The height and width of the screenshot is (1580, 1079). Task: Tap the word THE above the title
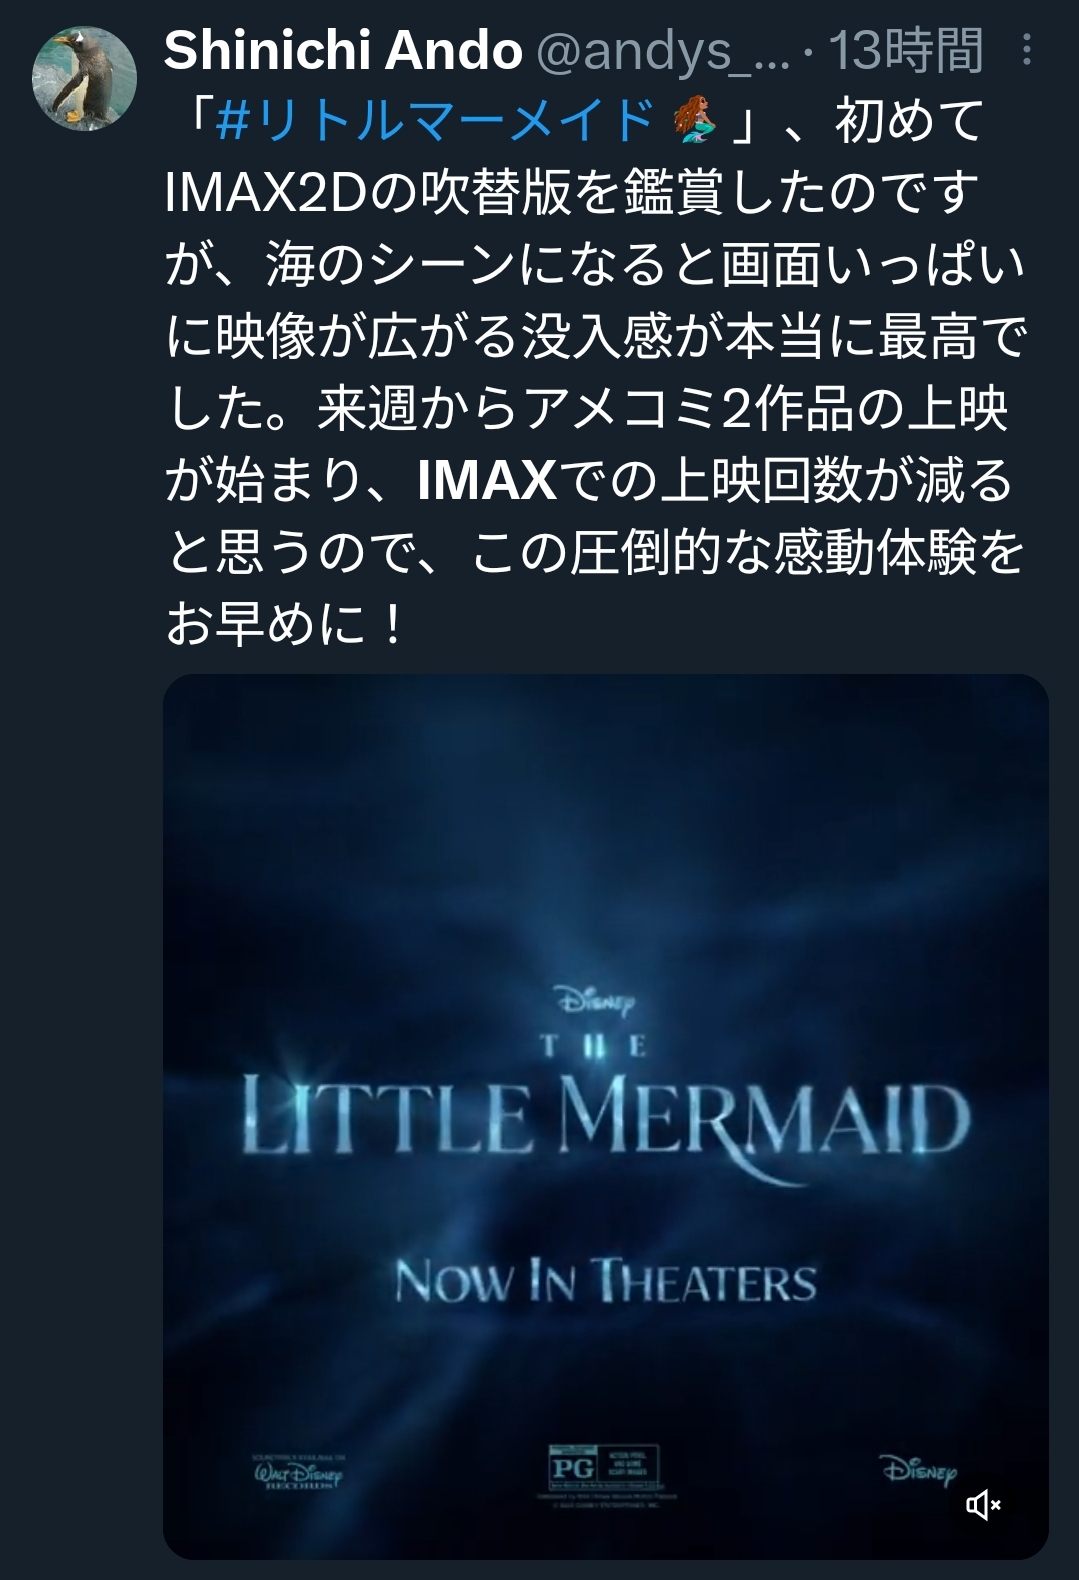coord(594,1046)
